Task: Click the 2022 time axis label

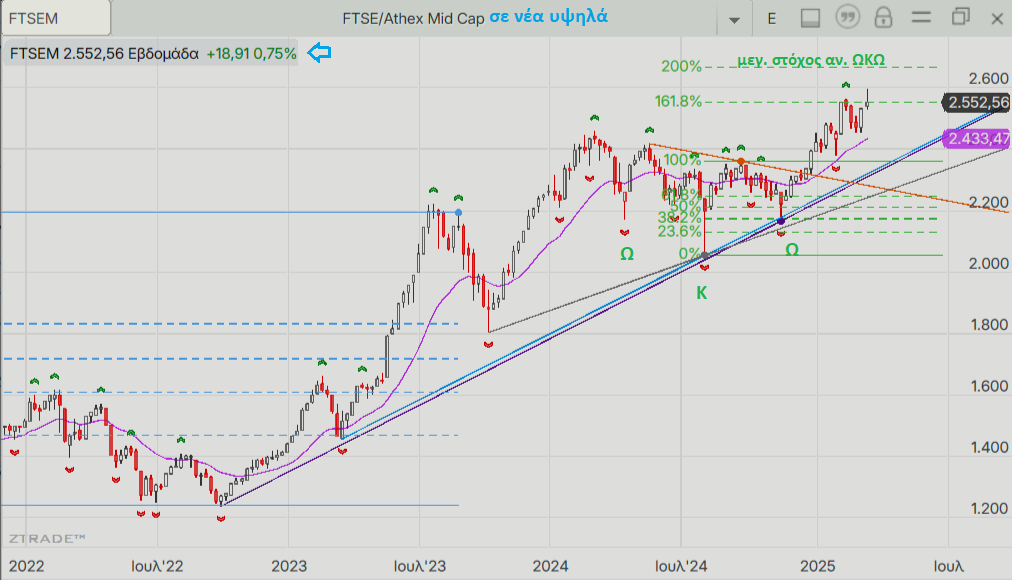Action: 26,566
